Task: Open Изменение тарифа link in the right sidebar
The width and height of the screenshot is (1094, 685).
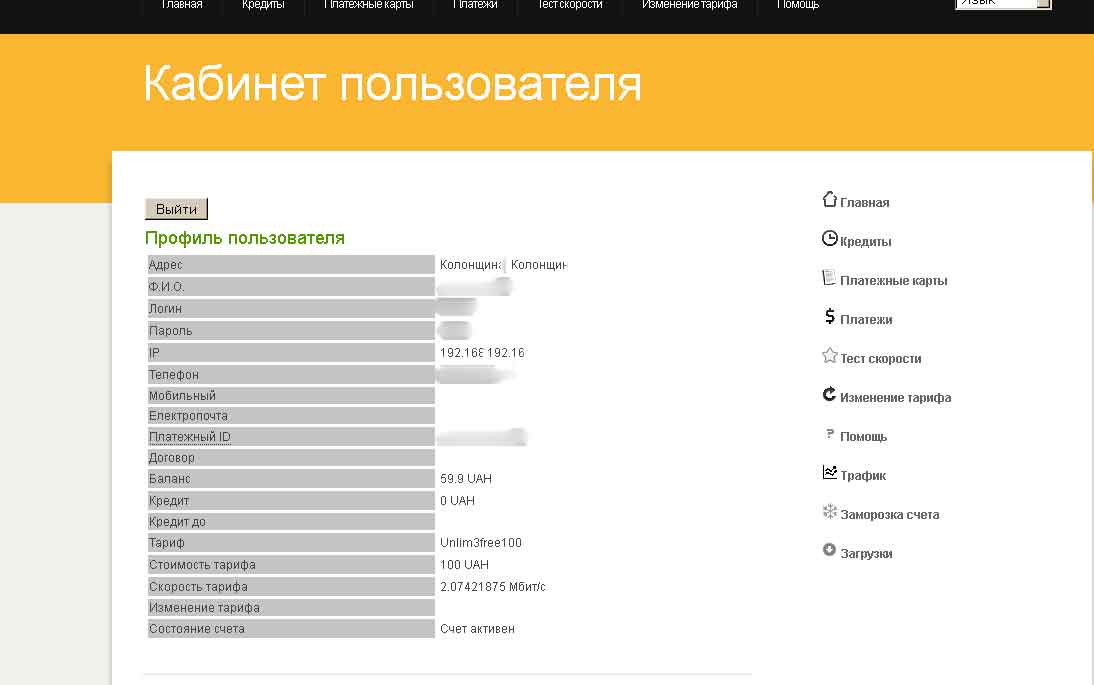Action: pyautogui.click(x=895, y=398)
